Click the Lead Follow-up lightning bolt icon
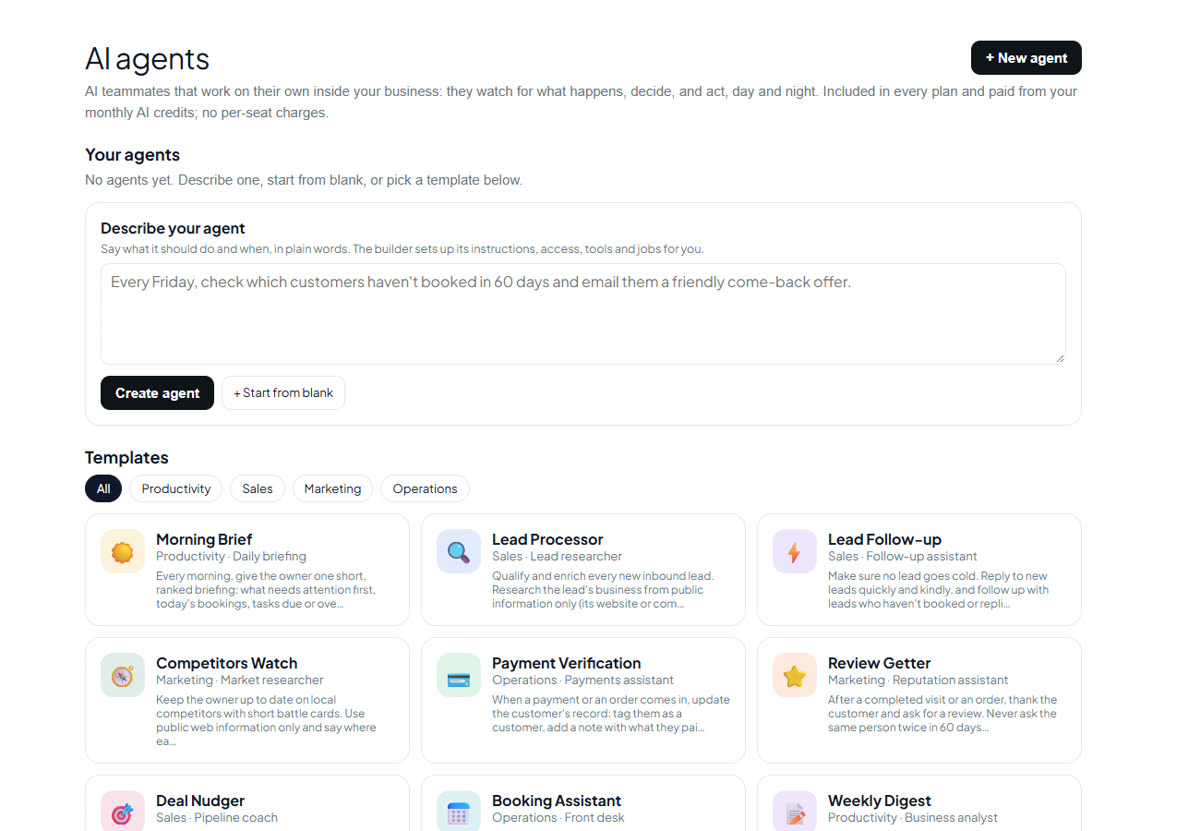The image size is (1200, 831). (795, 552)
